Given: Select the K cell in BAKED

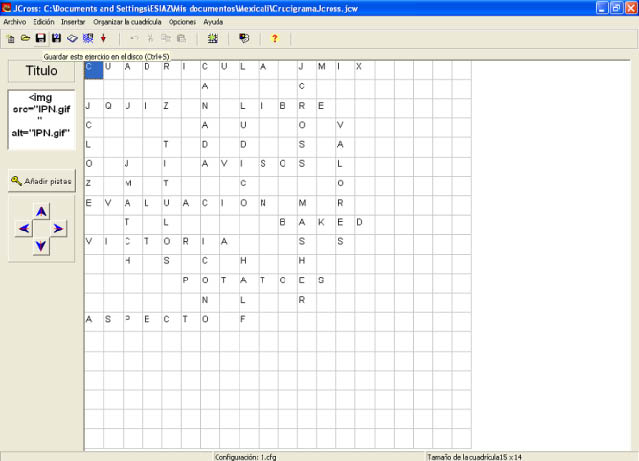Looking at the screenshot, I should pos(326,225).
